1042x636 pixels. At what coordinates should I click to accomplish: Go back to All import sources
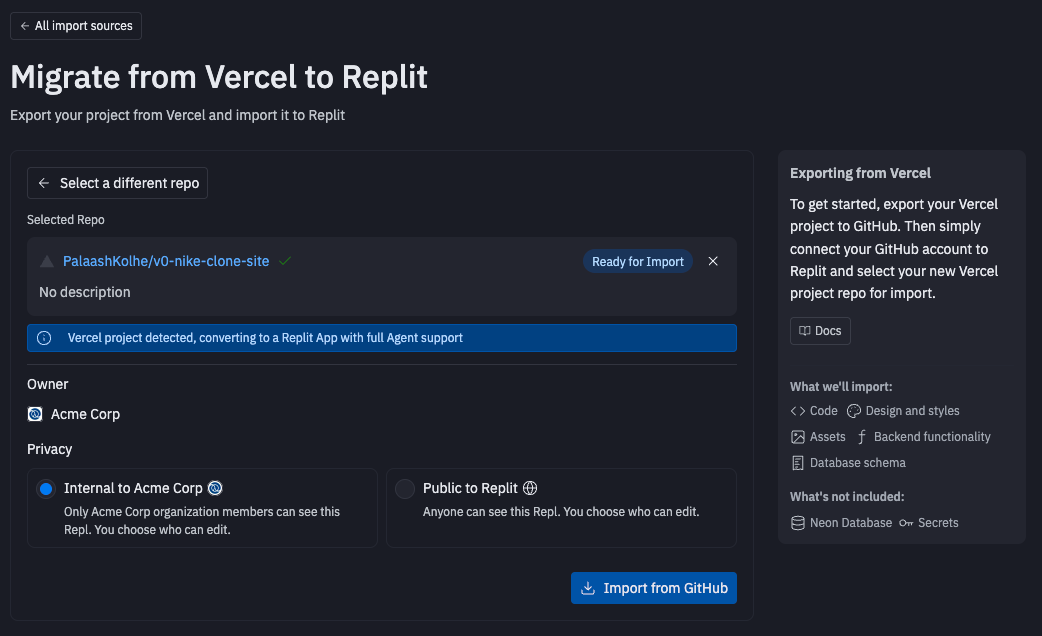click(x=76, y=26)
